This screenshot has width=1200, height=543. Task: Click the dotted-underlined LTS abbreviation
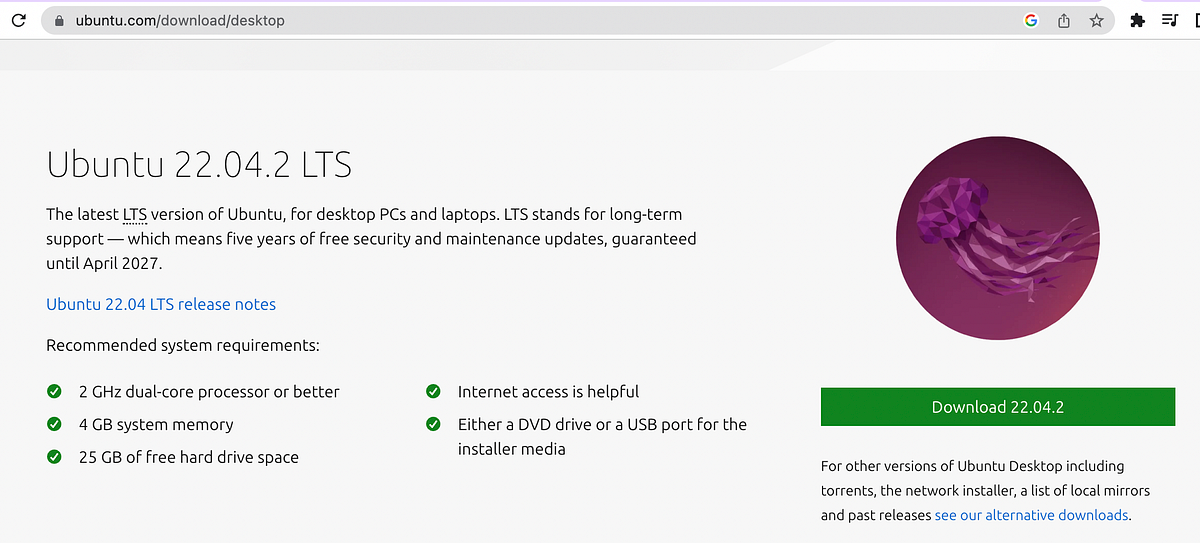coord(135,215)
